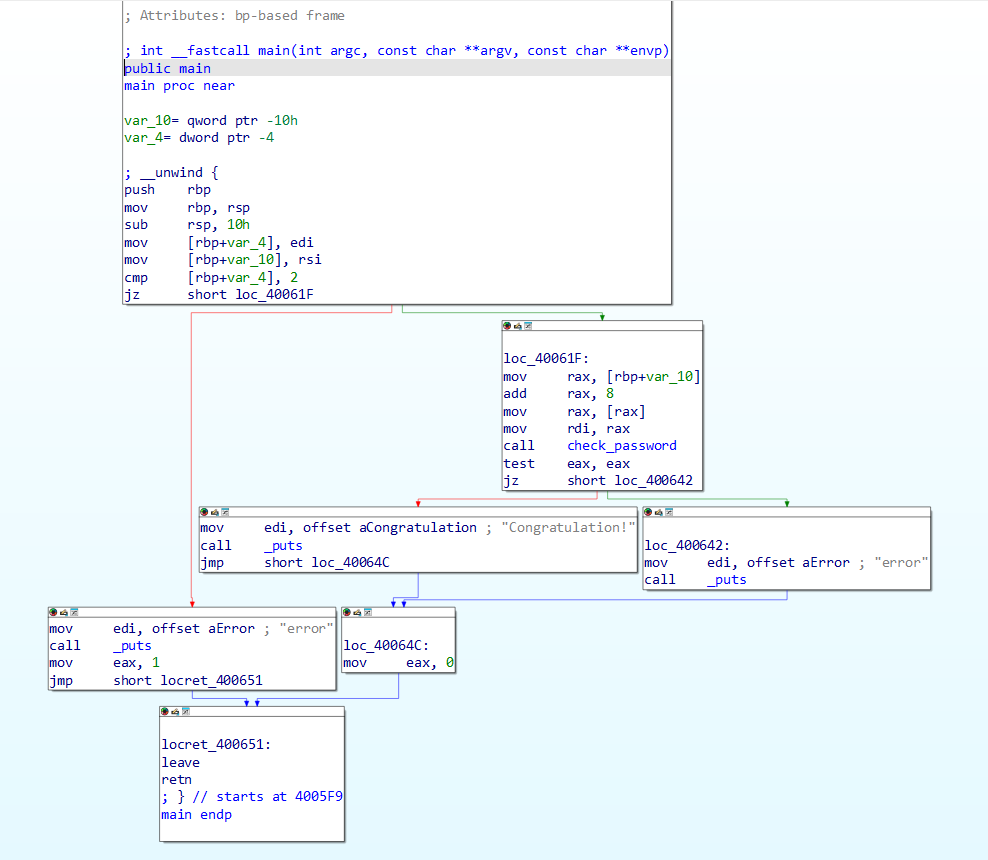Screen dimensions: 988x860
Task: Click the rightmost header icon of the Congratulation block
Action: click(x=225, y=512)
